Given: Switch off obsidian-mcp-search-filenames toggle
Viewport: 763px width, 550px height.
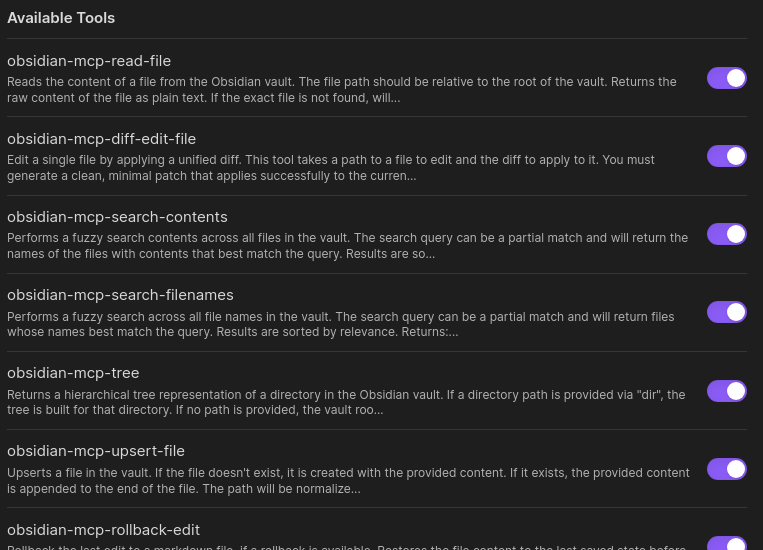Looking at the screenshot, I should click(726, 312).
